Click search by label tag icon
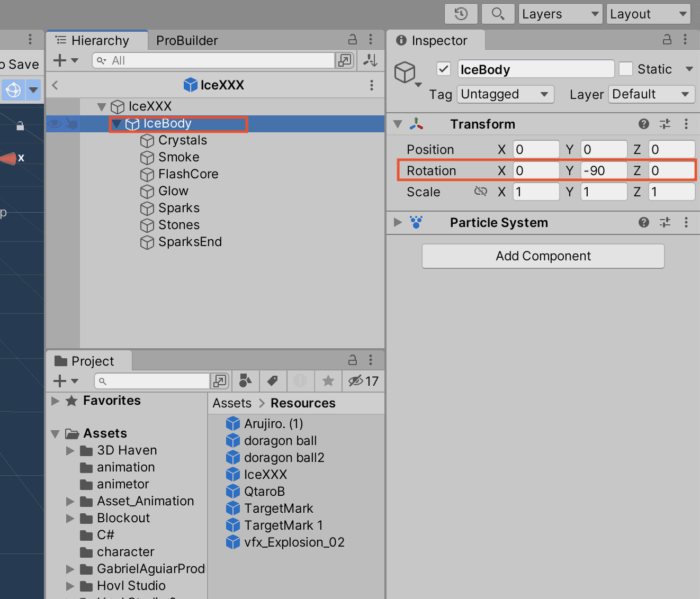 point(272,381)
